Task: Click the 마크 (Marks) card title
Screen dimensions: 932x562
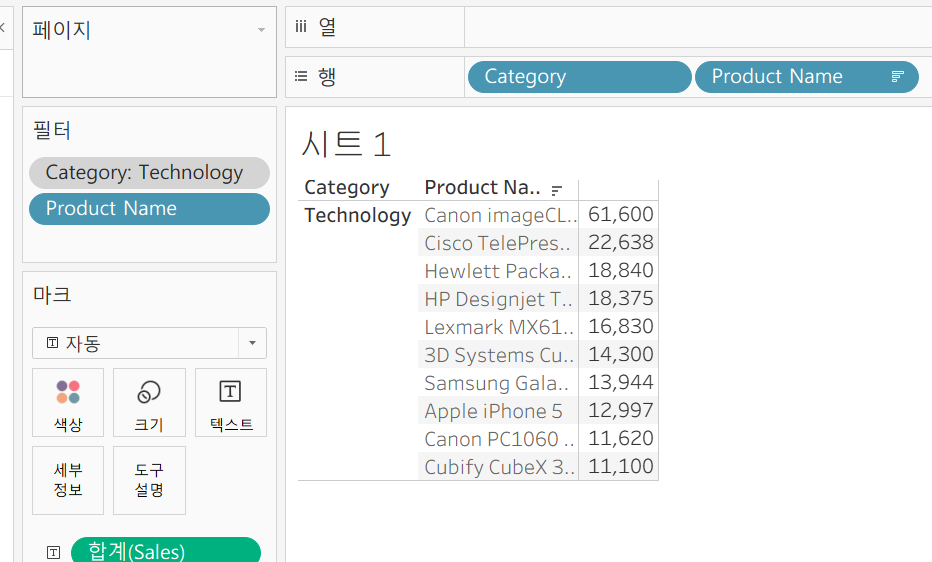Action: [52, 294]
